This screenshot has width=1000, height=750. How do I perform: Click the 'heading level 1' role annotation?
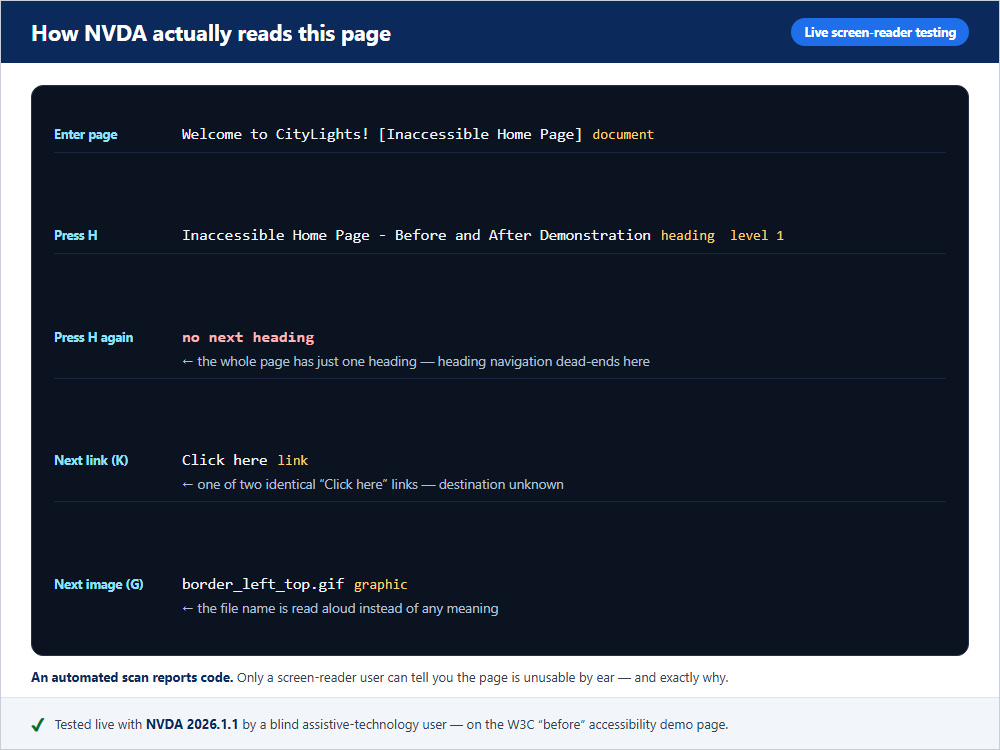722,235
